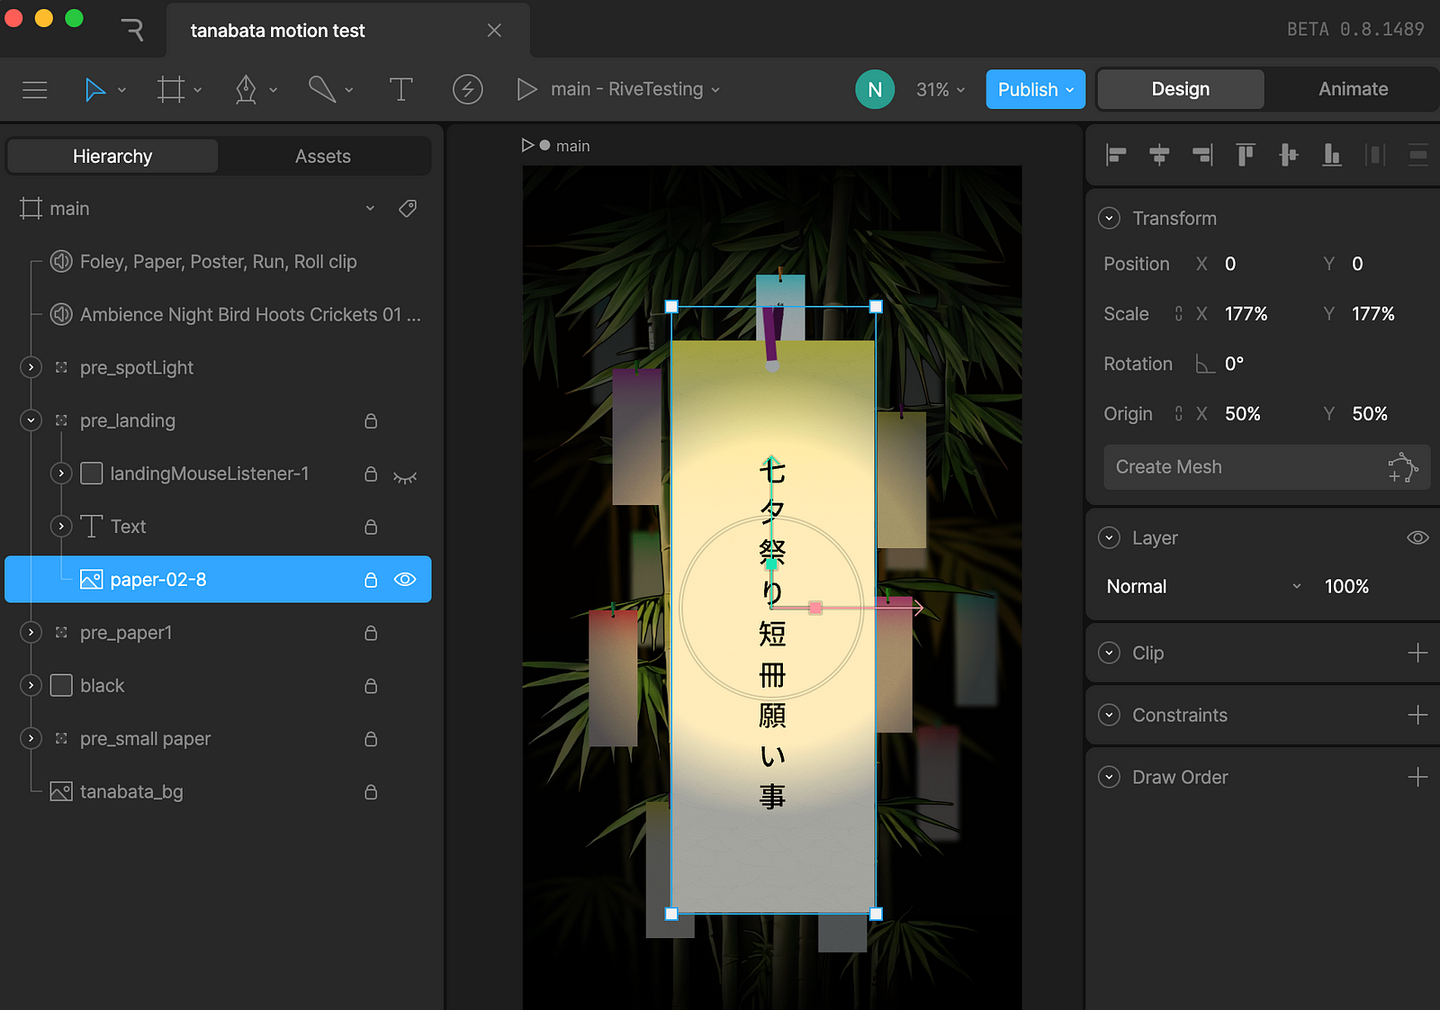Switch to Animate mode
This screenshot has width=1440, height=1010.
[x=1353, y=89]
